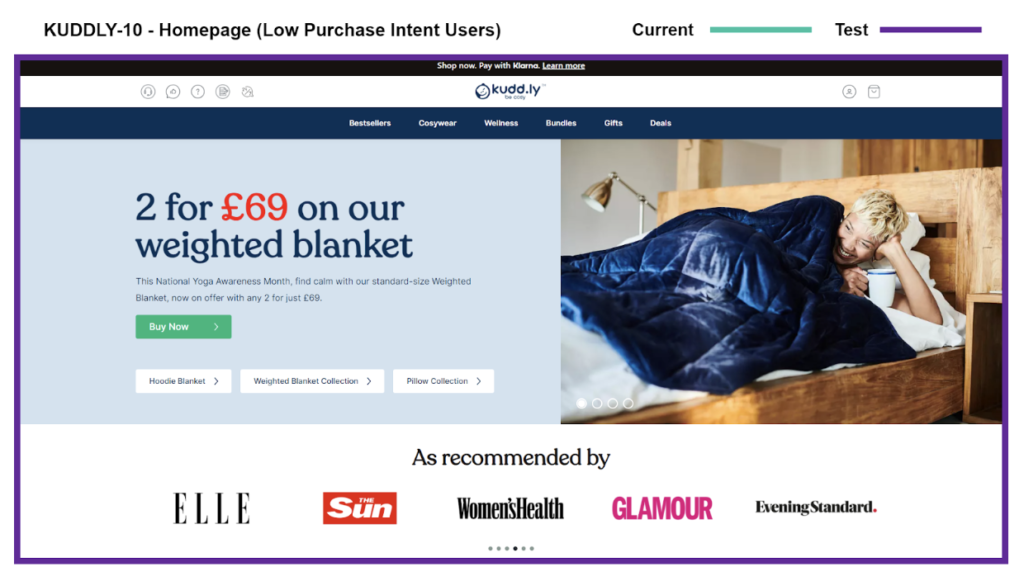Screen dimensions: 1024x581
Task: Select active dot in press logos slider
Action: click(x=515, y=548)
